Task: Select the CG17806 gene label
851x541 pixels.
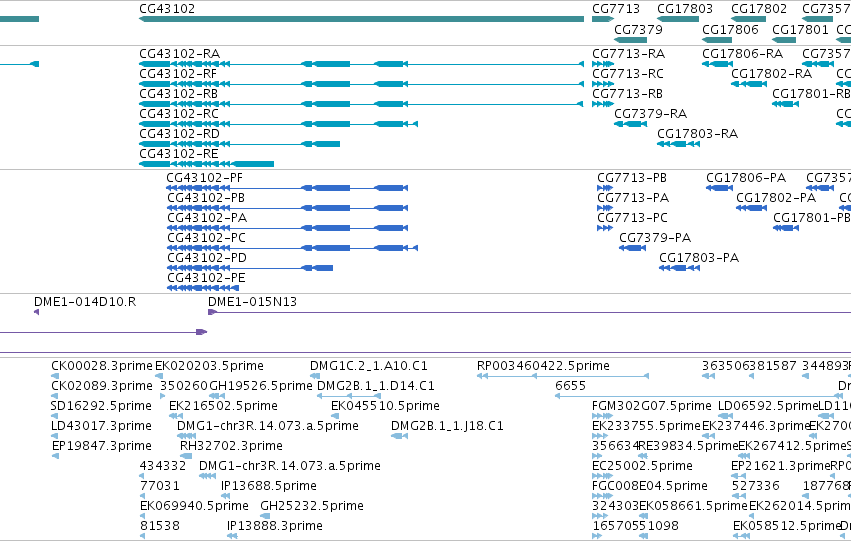Action: pos(730,29)
